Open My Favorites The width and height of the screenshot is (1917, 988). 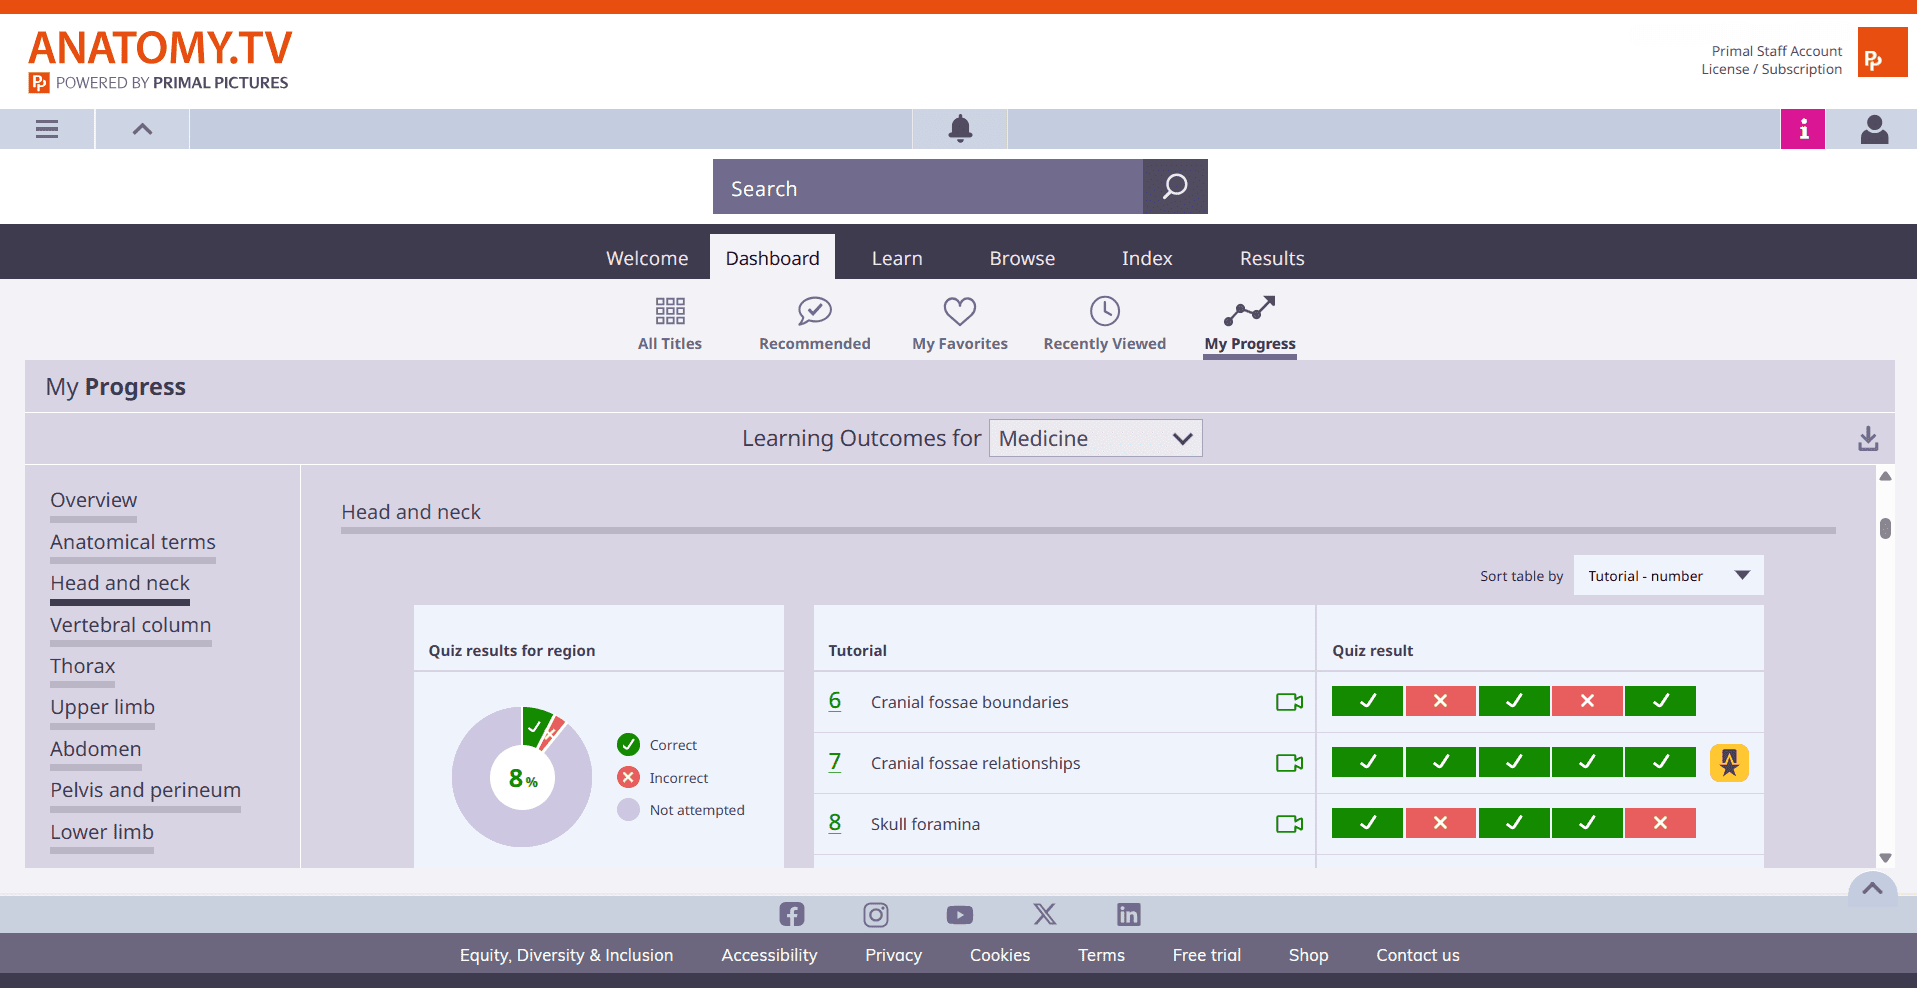[x=959, y=322]
